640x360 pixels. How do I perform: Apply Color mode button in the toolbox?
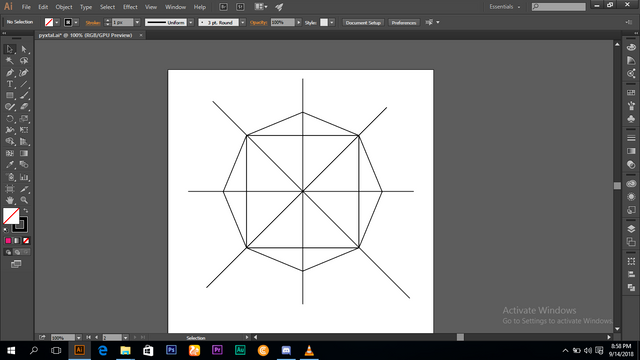coord(8,241)
